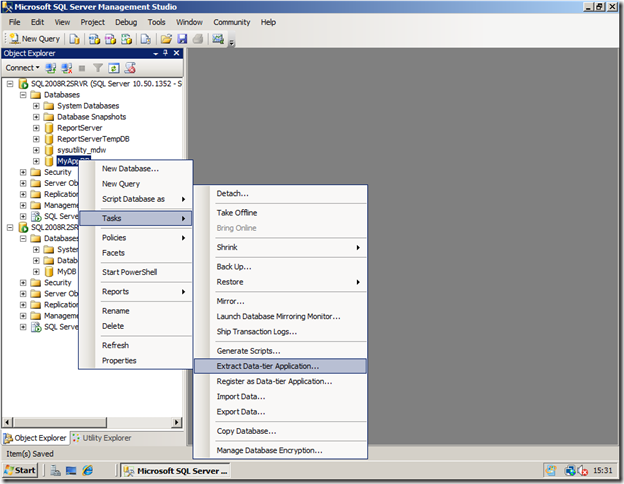Select the sysutility_mdw database
Image resolution: width=624 pixels, height=484 pixels.
coord(82,150)
